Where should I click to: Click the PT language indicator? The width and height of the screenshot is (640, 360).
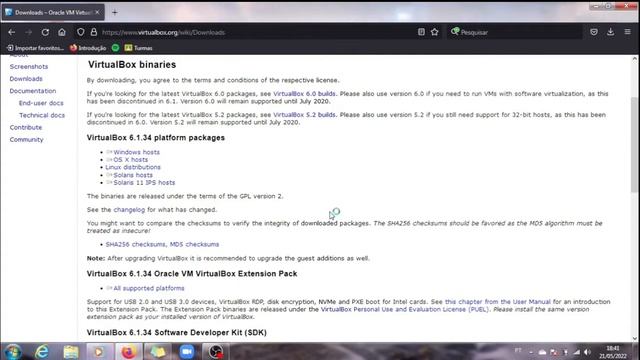pyautogui.click(x=518, y=350)
